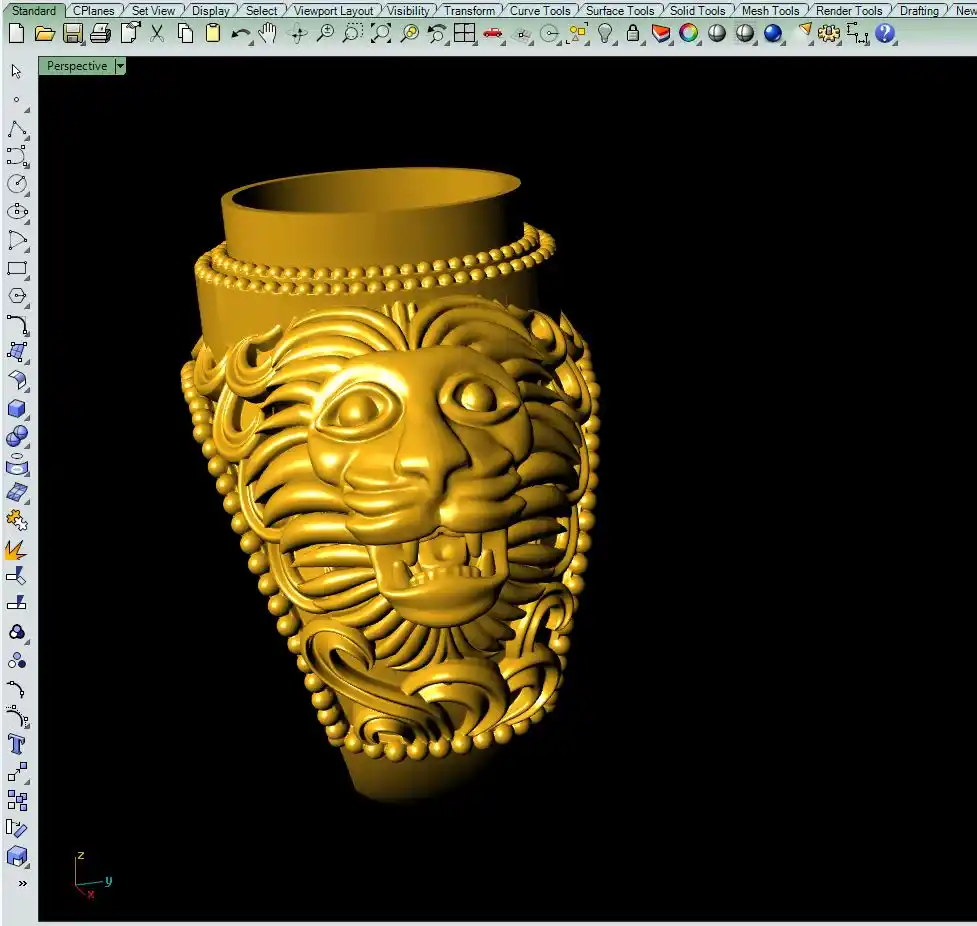Click the Perspective viewport title label
This screenshot has height=926, width=977.
coord(77,66)
